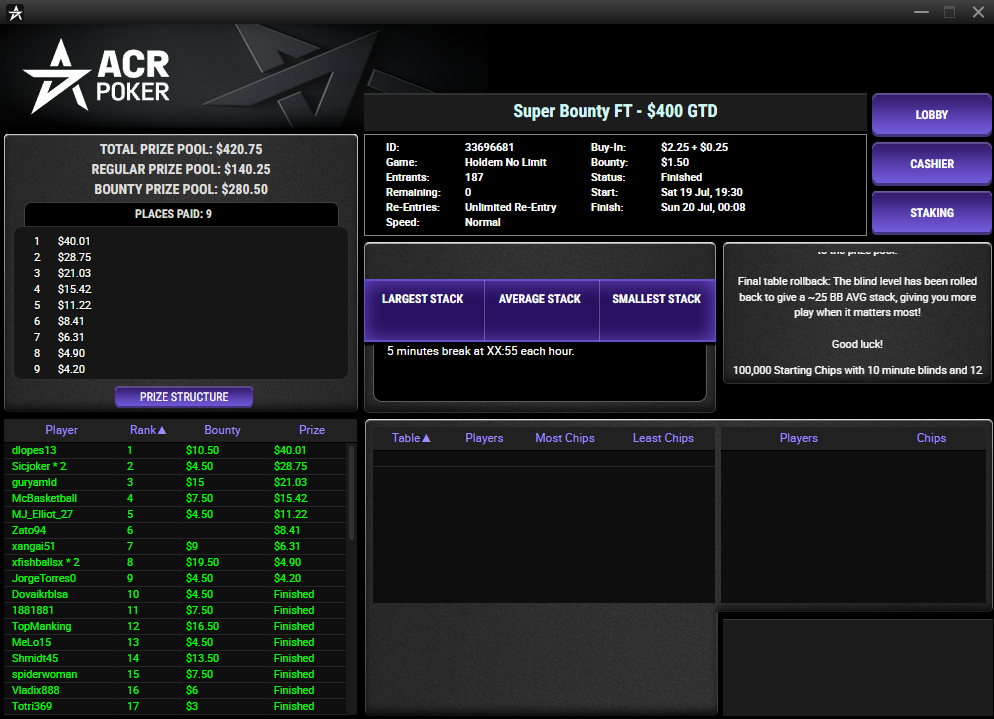The image size is (994, 719).
Task: Click the ACR Poker logo
Action: (96, 77)
